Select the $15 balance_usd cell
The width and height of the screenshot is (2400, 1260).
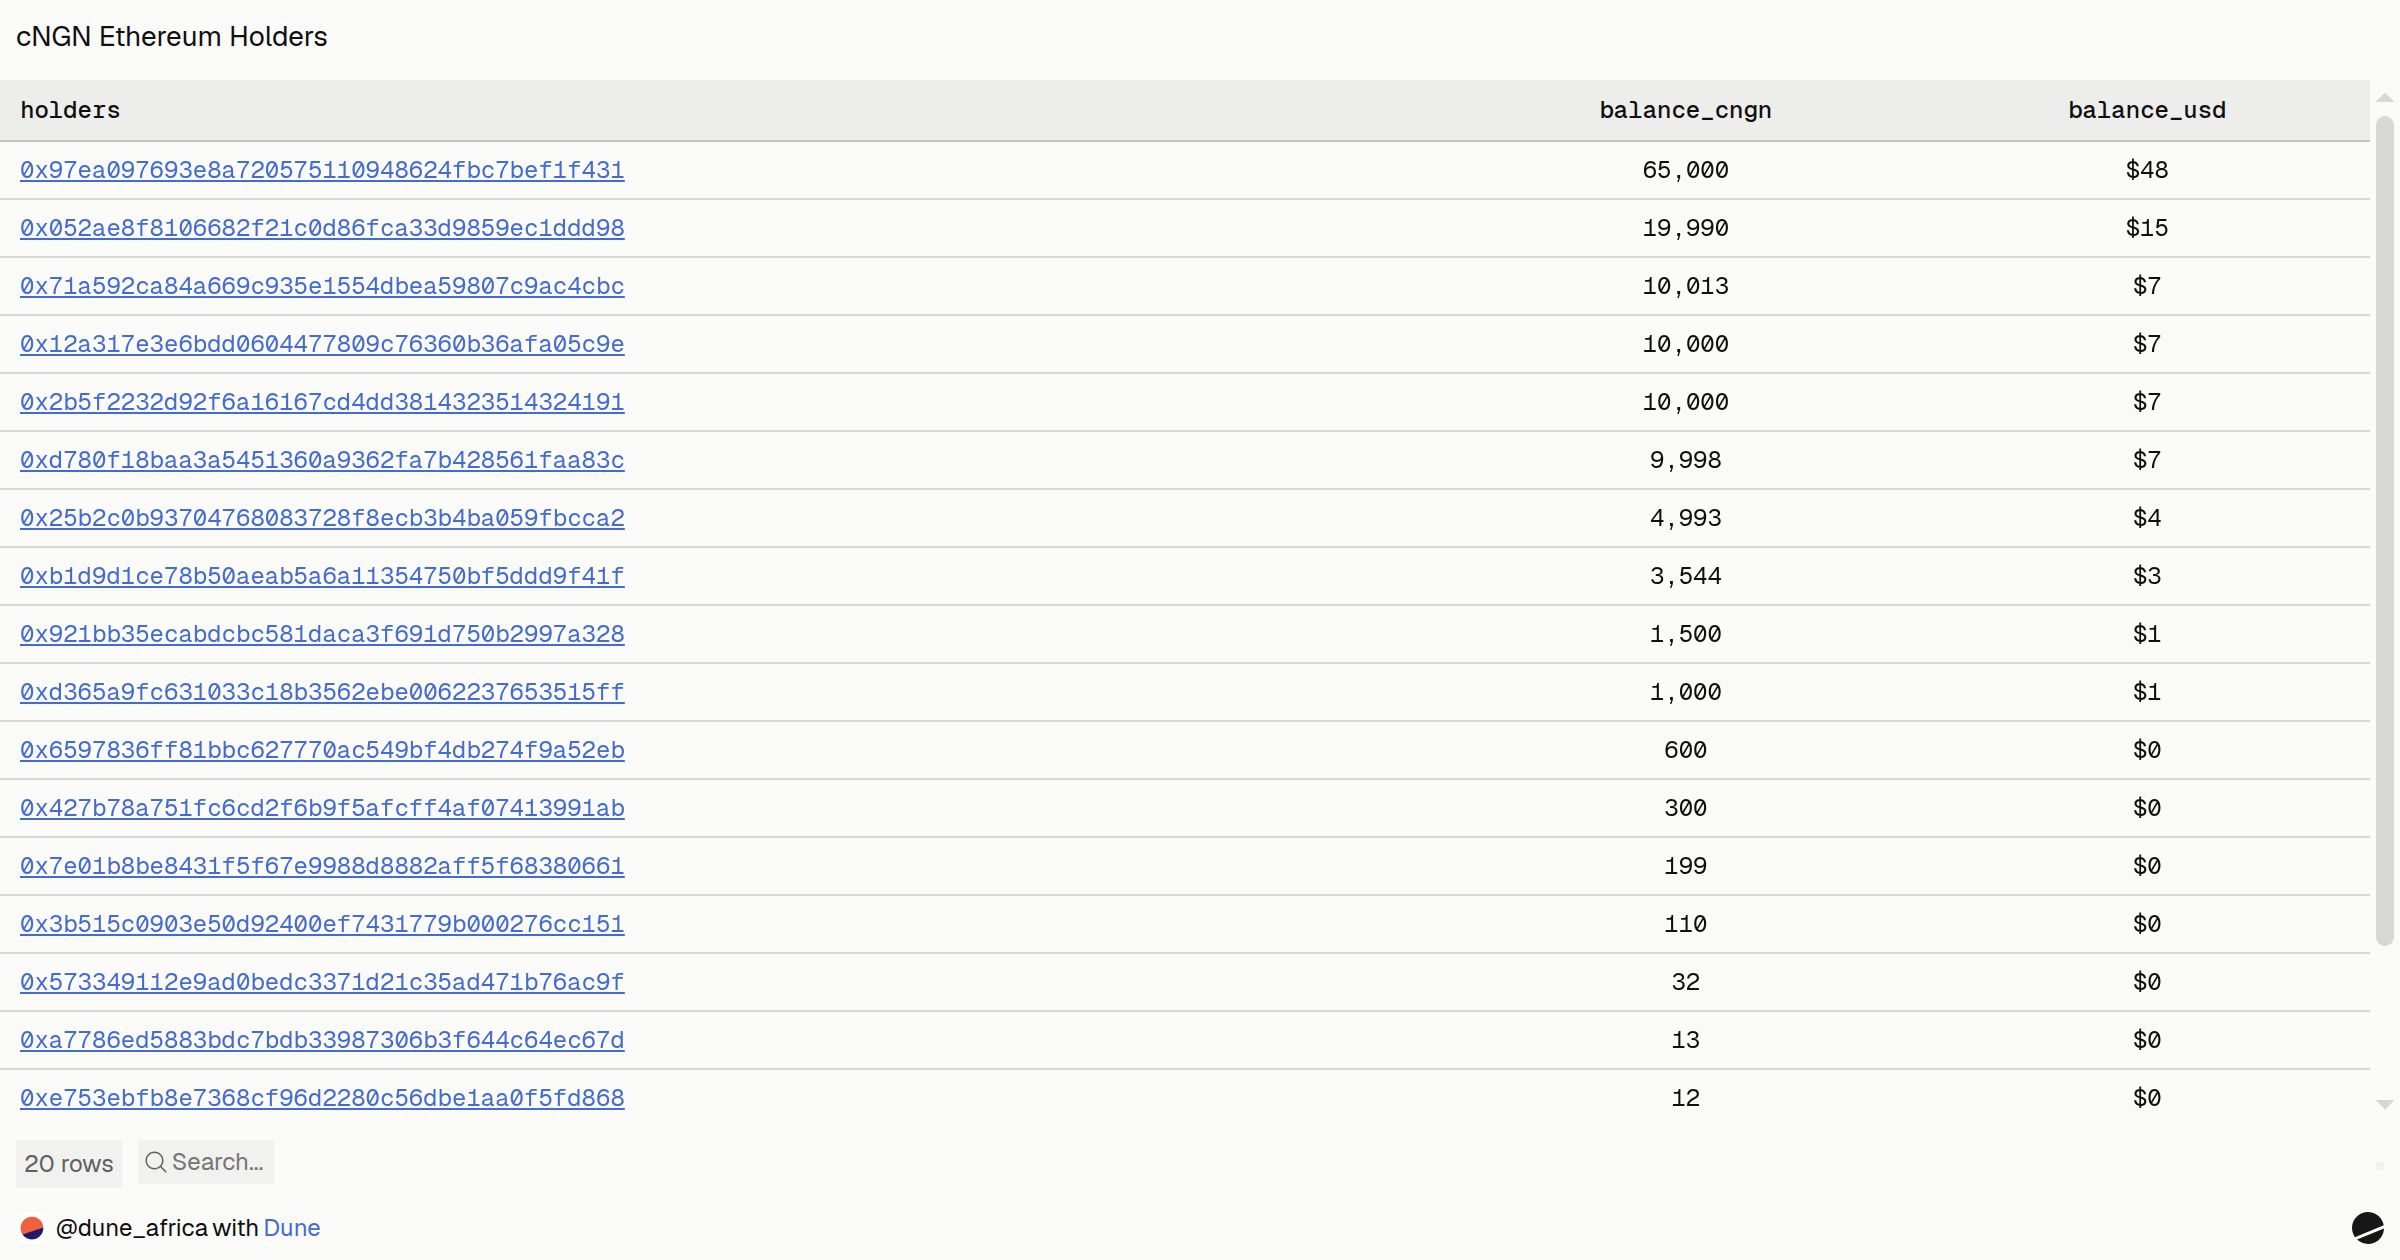(2147, 228)
